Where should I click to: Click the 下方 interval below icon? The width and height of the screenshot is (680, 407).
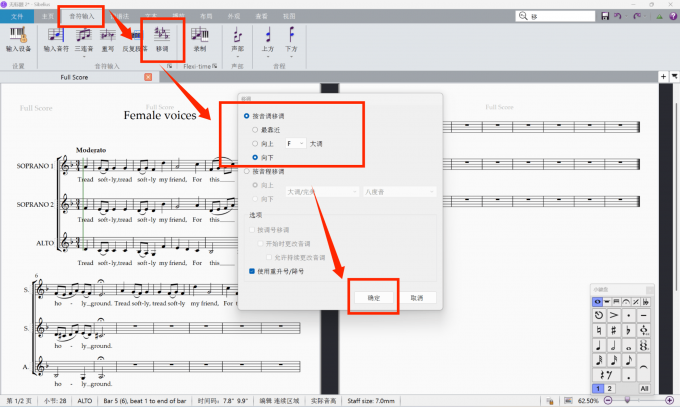(291, 39)
